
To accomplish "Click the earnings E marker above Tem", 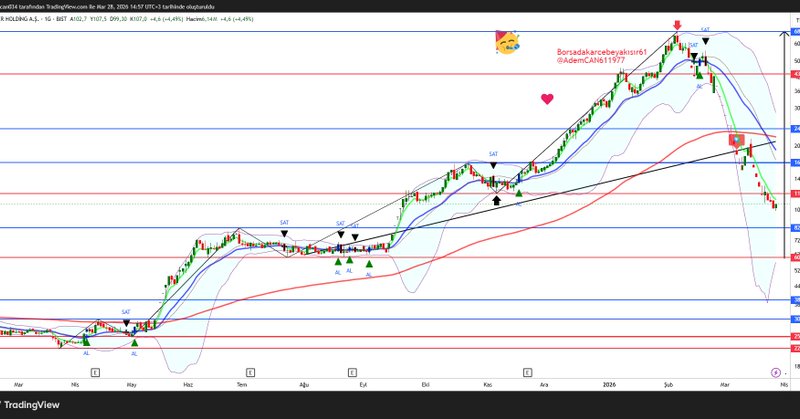I will [250, 373].
